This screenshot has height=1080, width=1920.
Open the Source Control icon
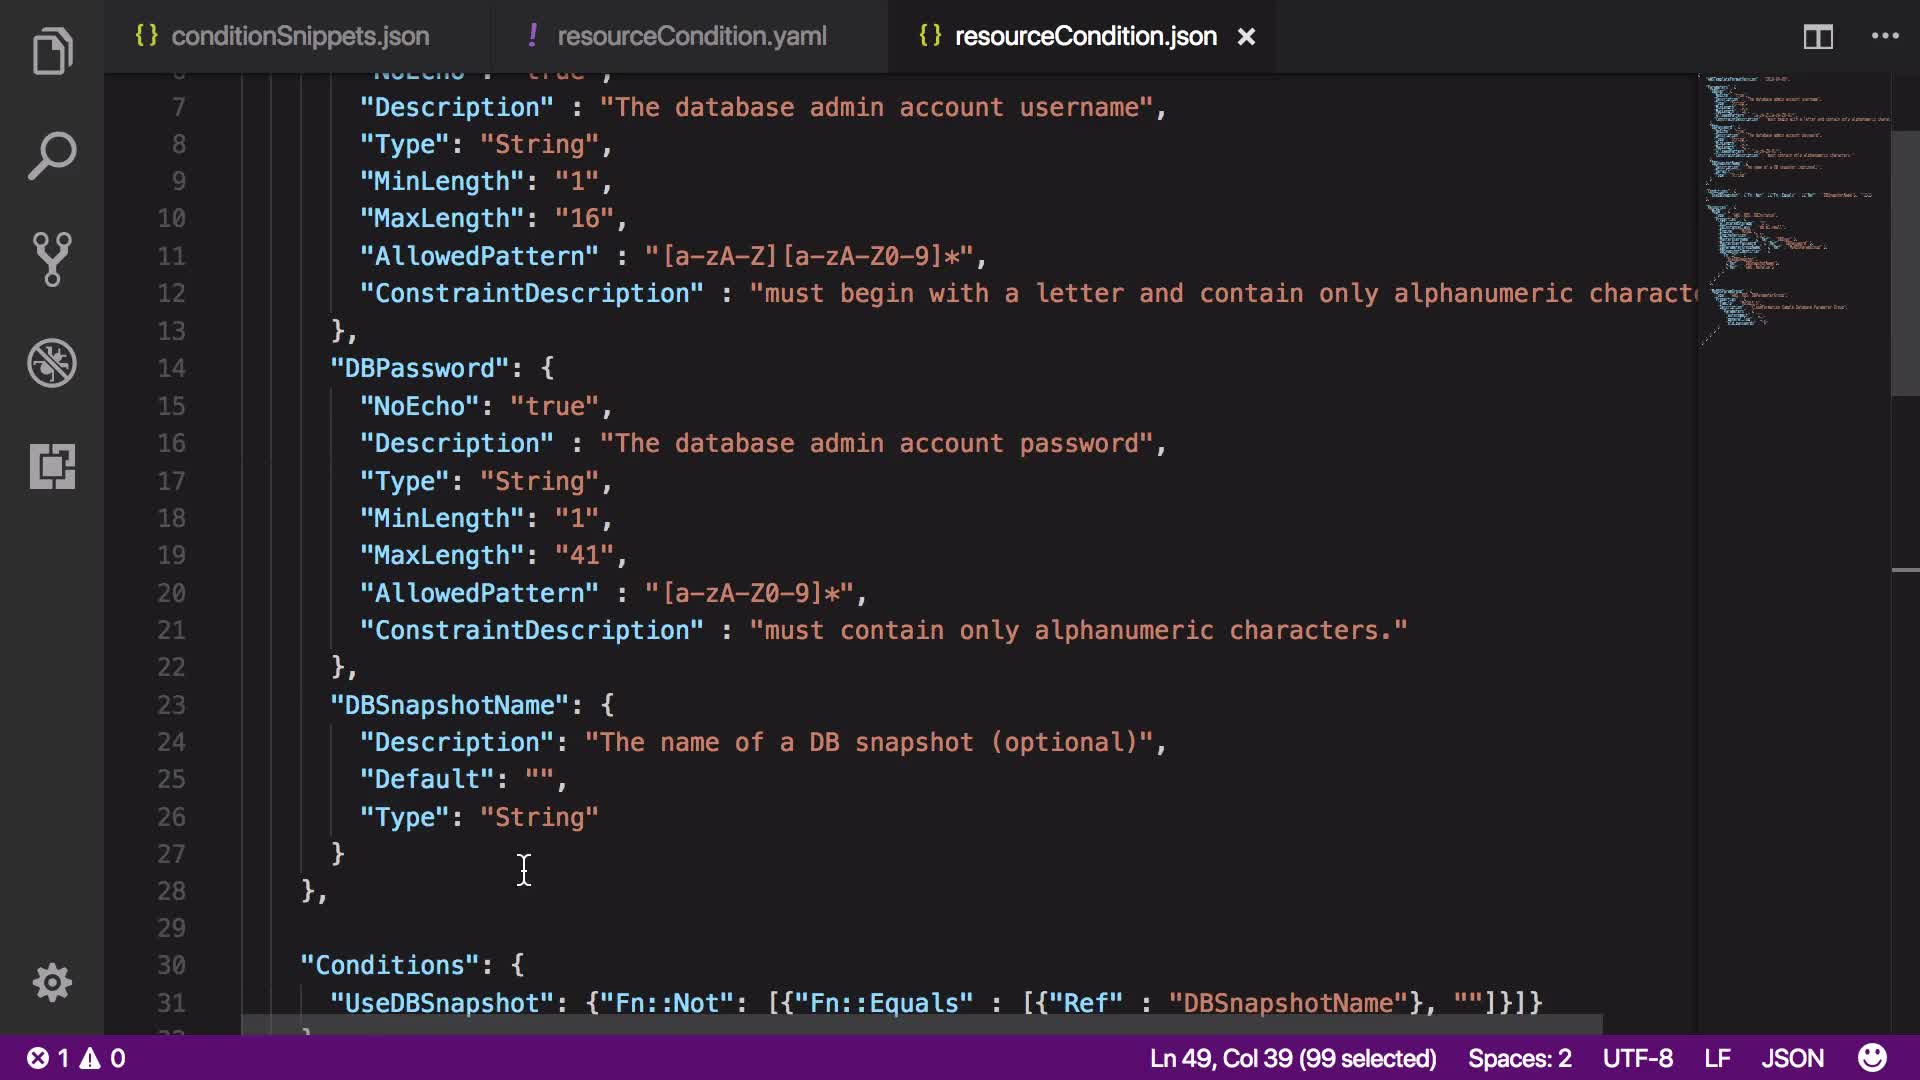point(52,259)
